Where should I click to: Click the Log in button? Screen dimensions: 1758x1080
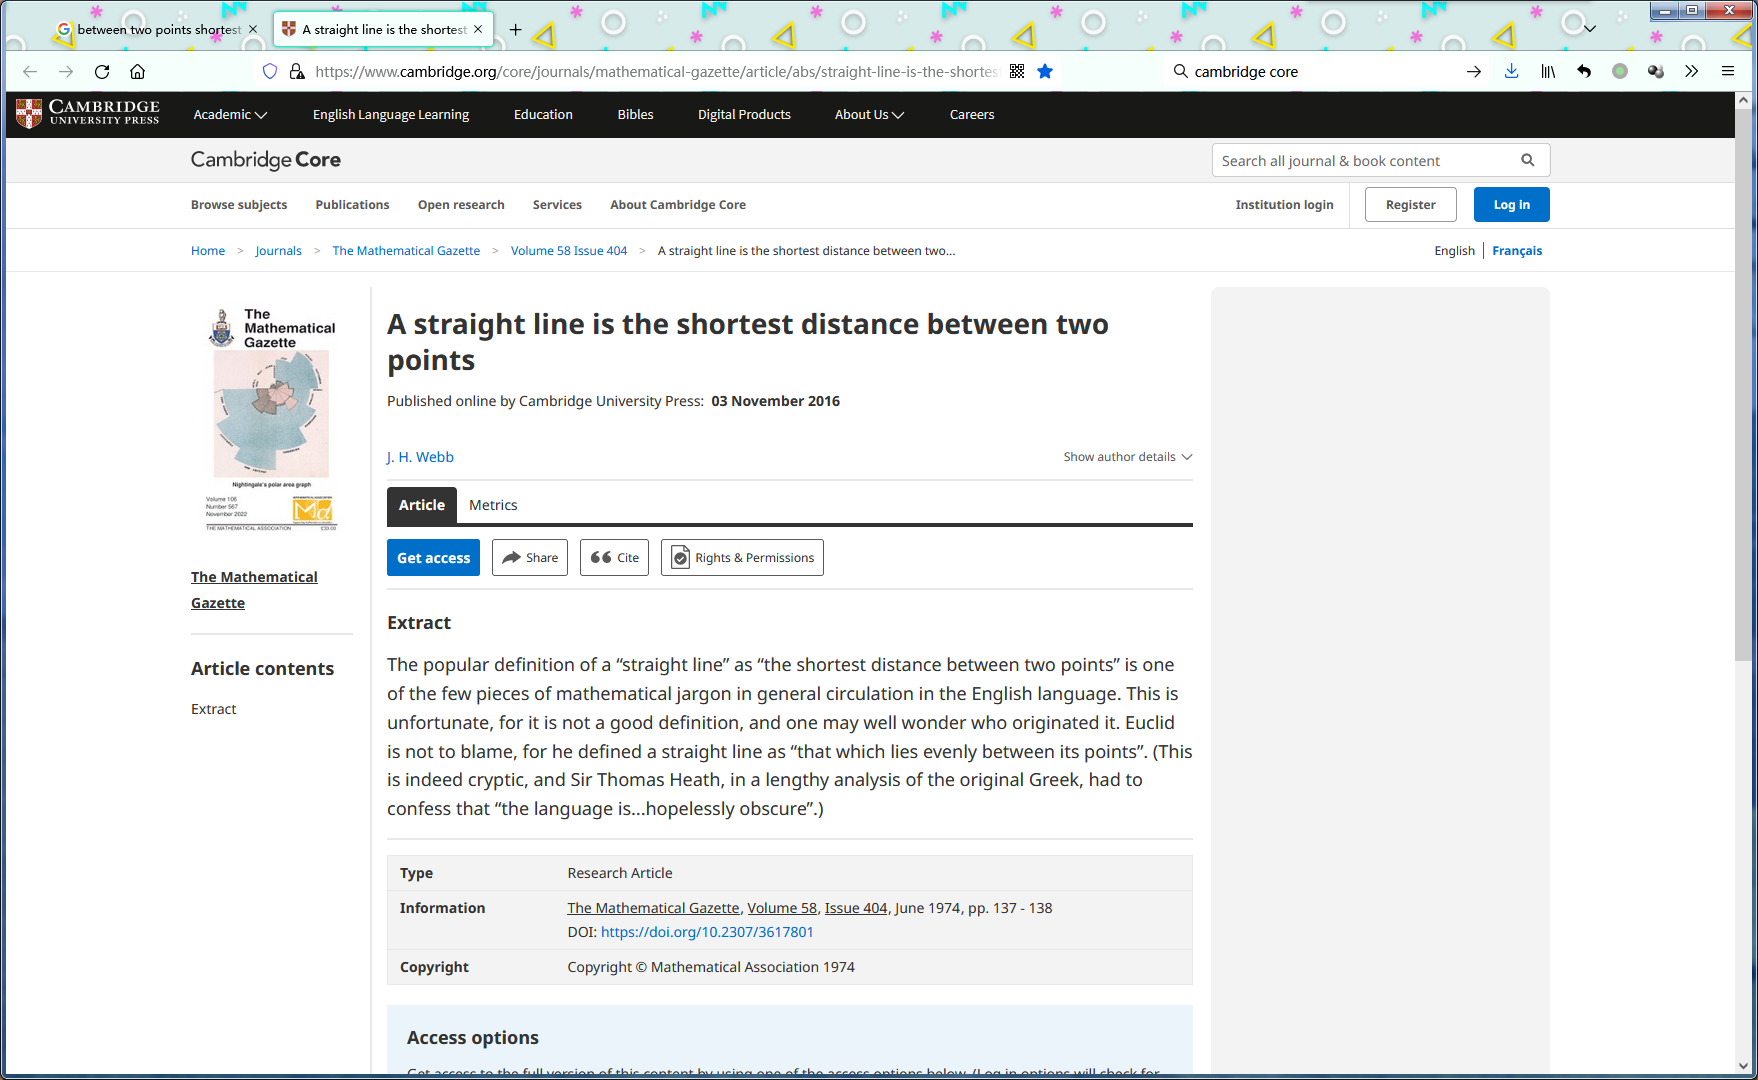pyautogui.click(x=1512, y=205)
